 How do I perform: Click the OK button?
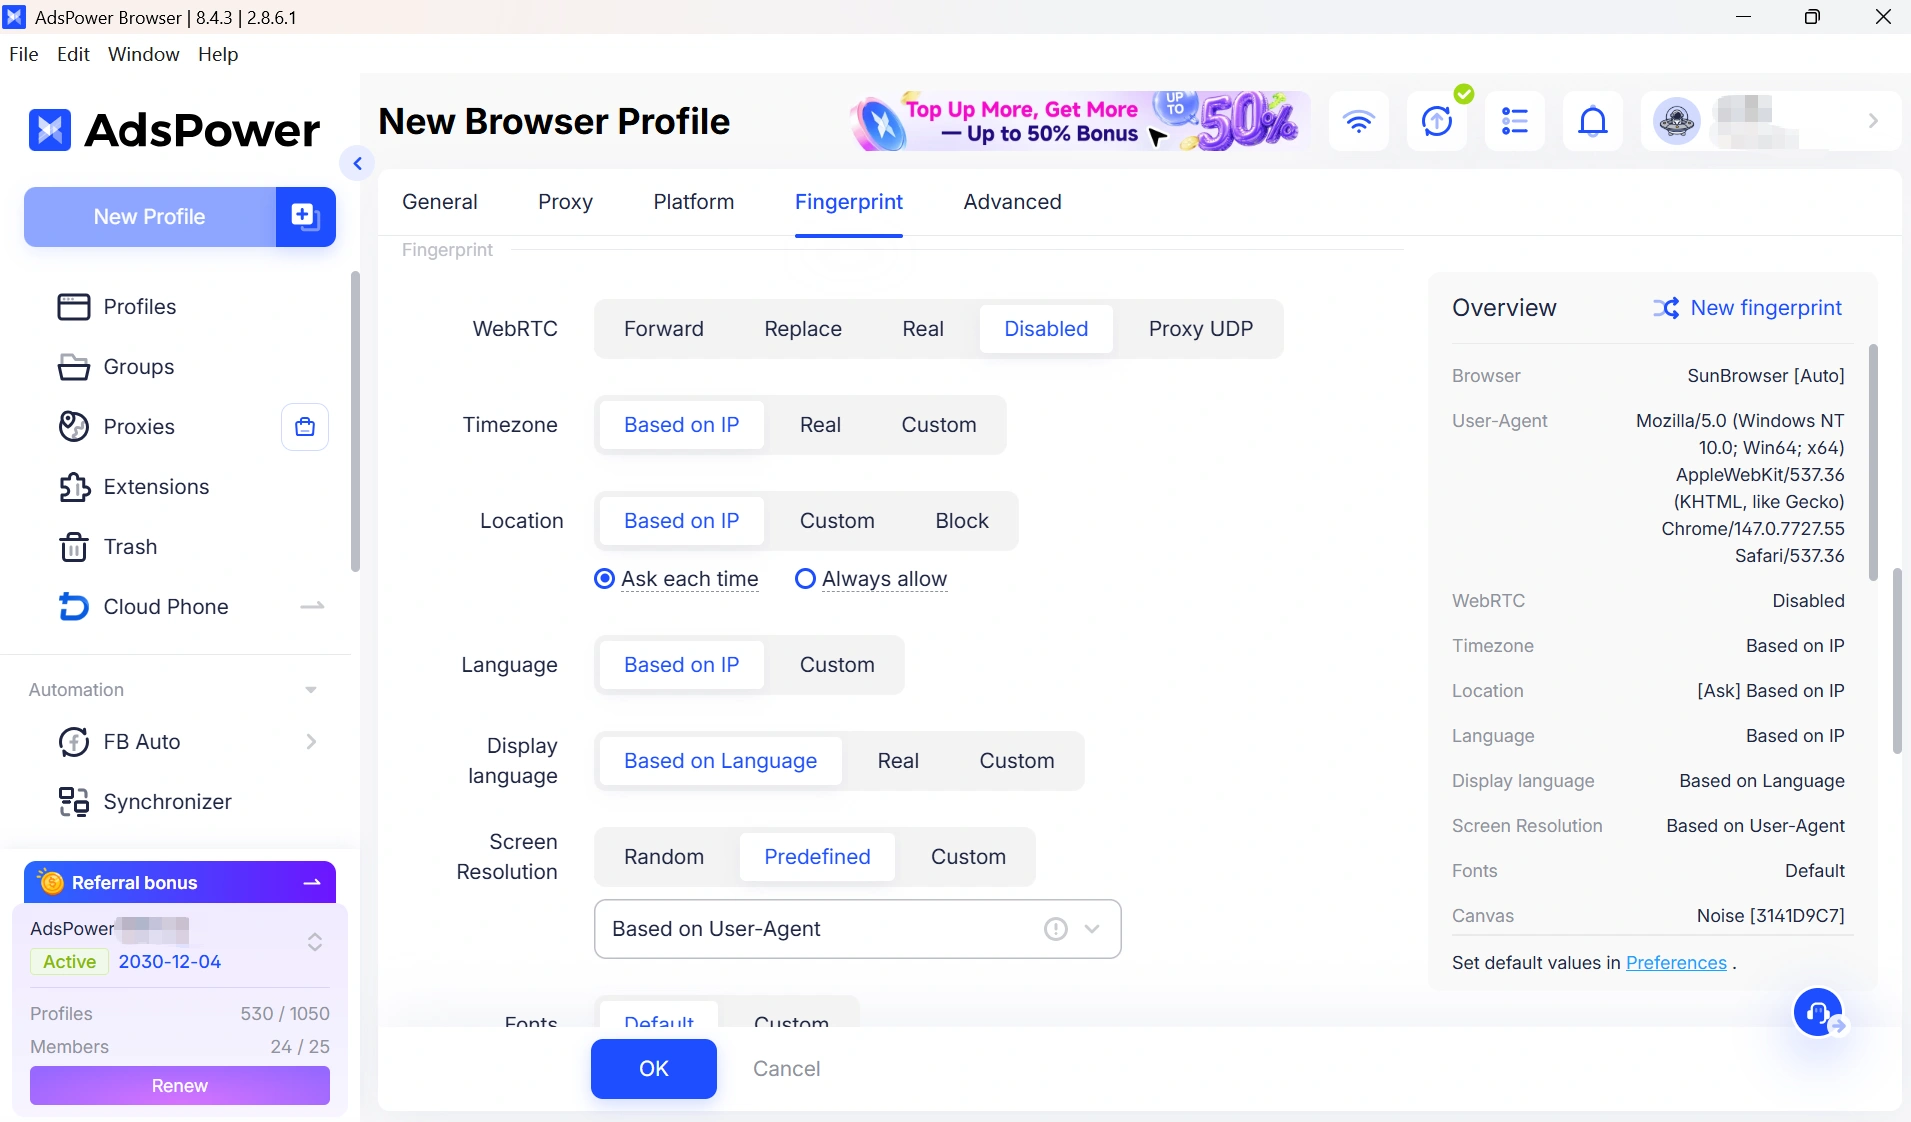tap(654, 1069)
